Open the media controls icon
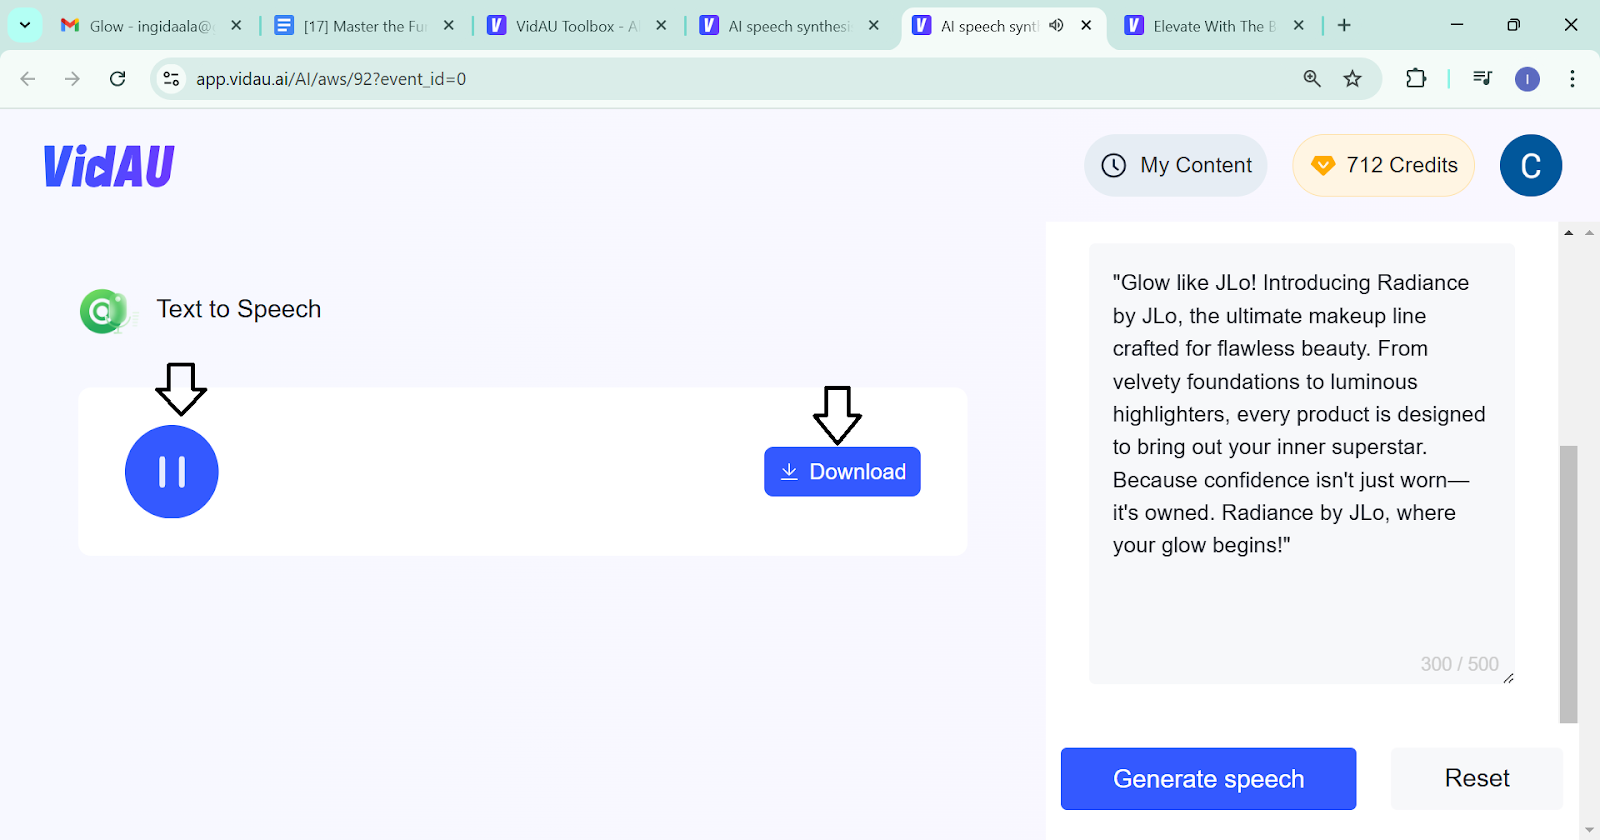Screen dimensions: 1600x840 pyautogui.click(x=1483, y=78)
